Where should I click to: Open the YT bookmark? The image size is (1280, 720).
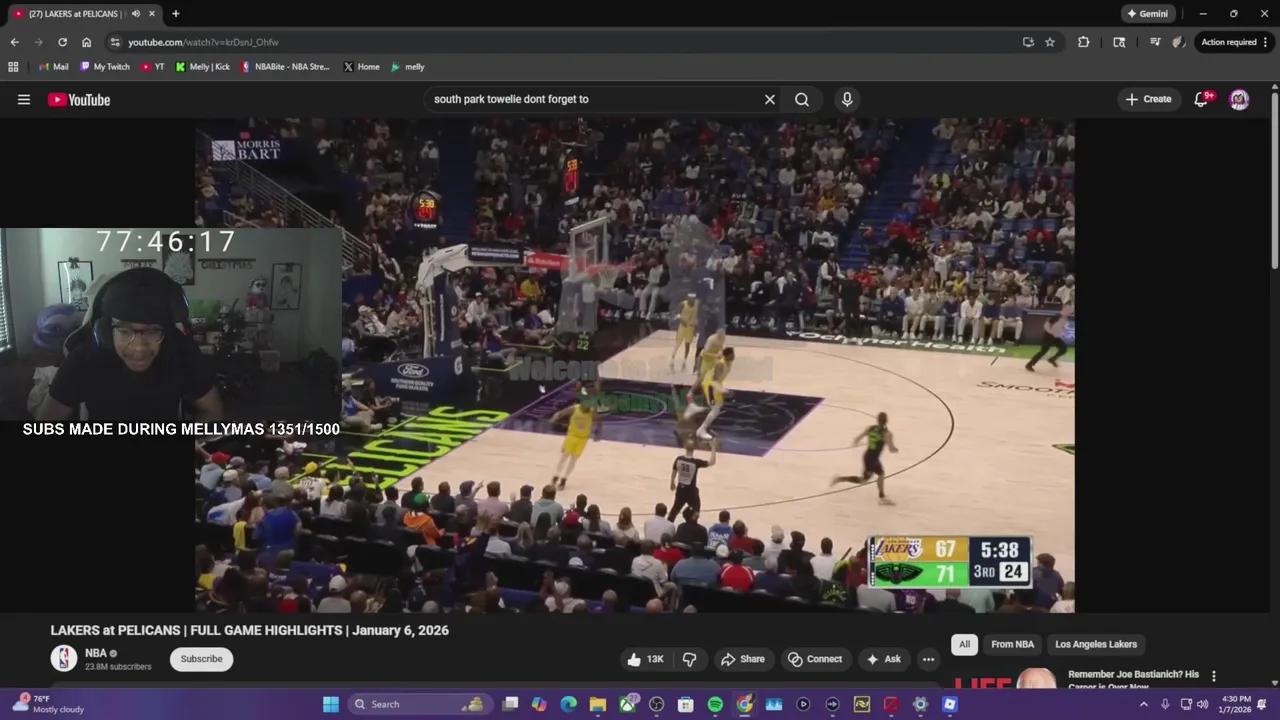[x=153, y=67]
